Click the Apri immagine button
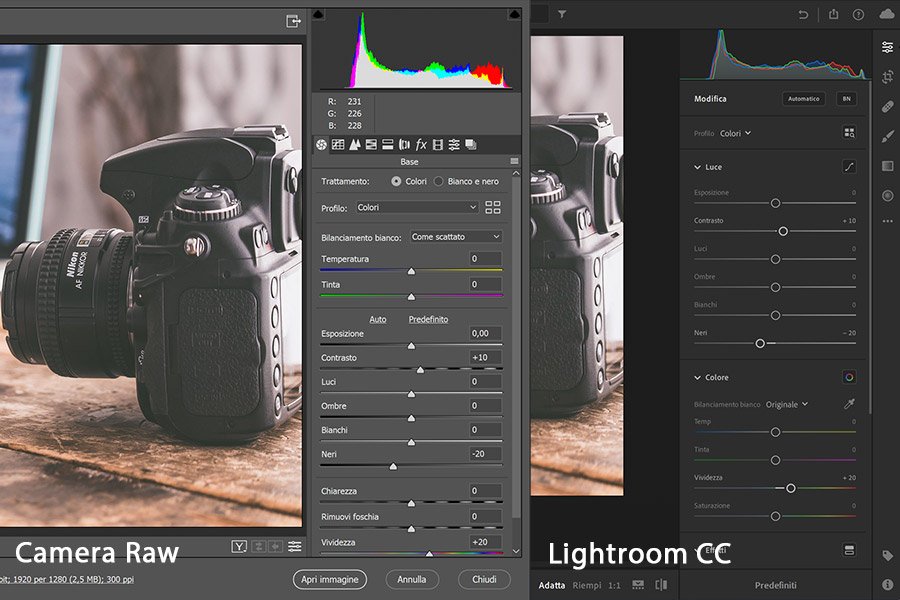This screenshot has height=600, width=900. click(x=330, y=579)
